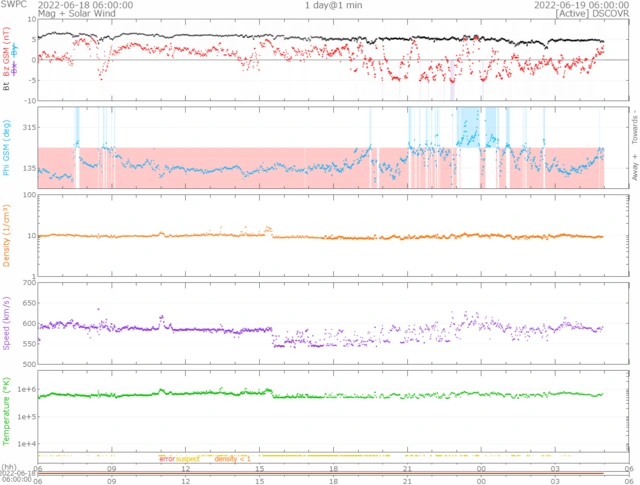Click the "Speed (km/s)" axis label
640x485 pixels.
pos(6,323)
